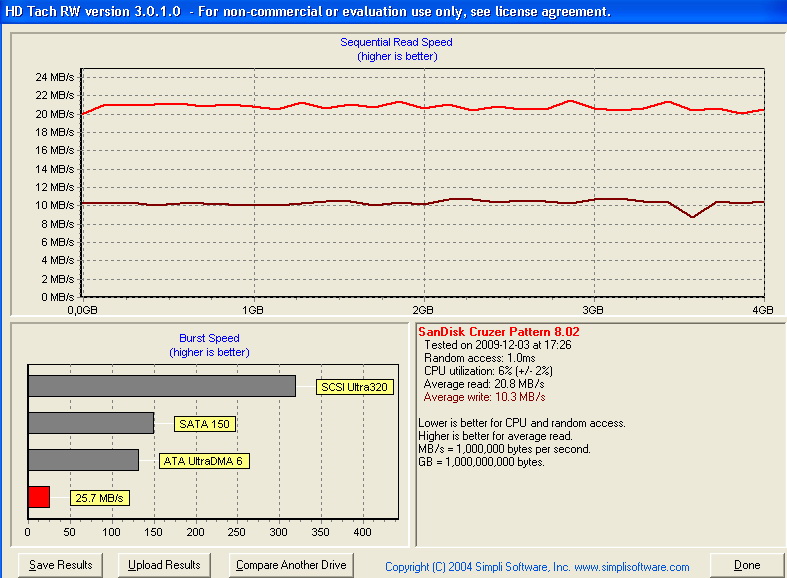
Task: Click the gray SCSI Ultra320 bar
Action: [162, 386]
